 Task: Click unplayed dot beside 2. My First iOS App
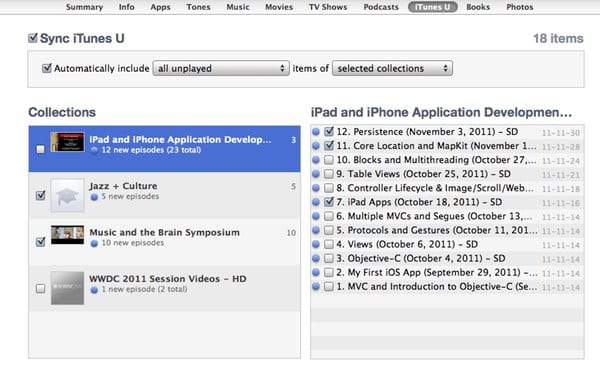click(x=316, y=272)
